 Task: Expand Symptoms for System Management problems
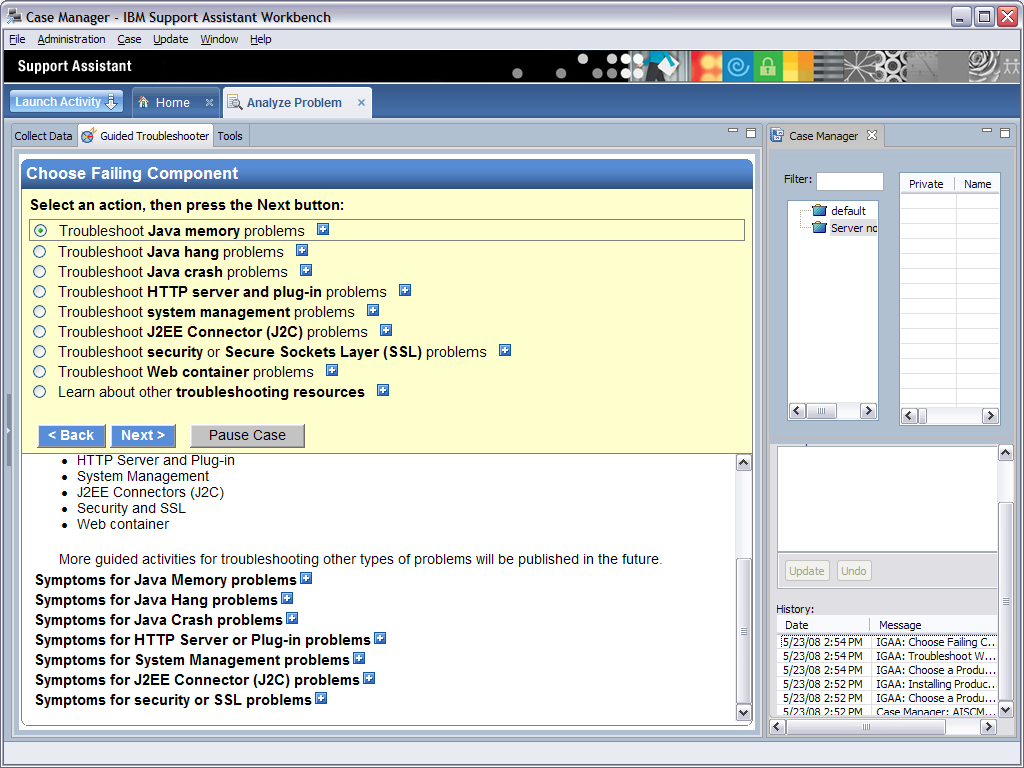pyautogui.click(x=359, y=658)
